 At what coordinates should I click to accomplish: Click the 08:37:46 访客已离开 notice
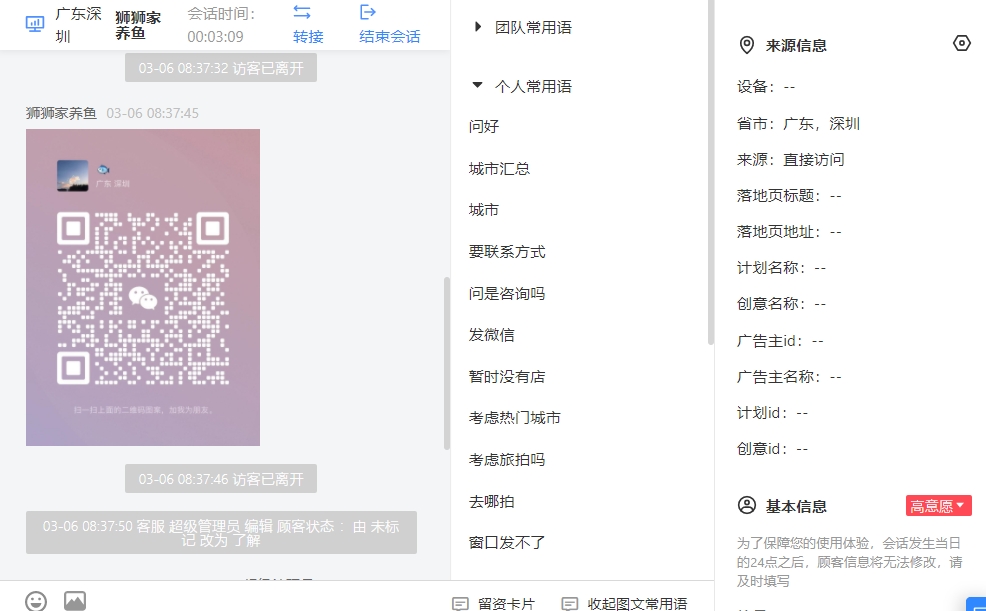[221, 479]
